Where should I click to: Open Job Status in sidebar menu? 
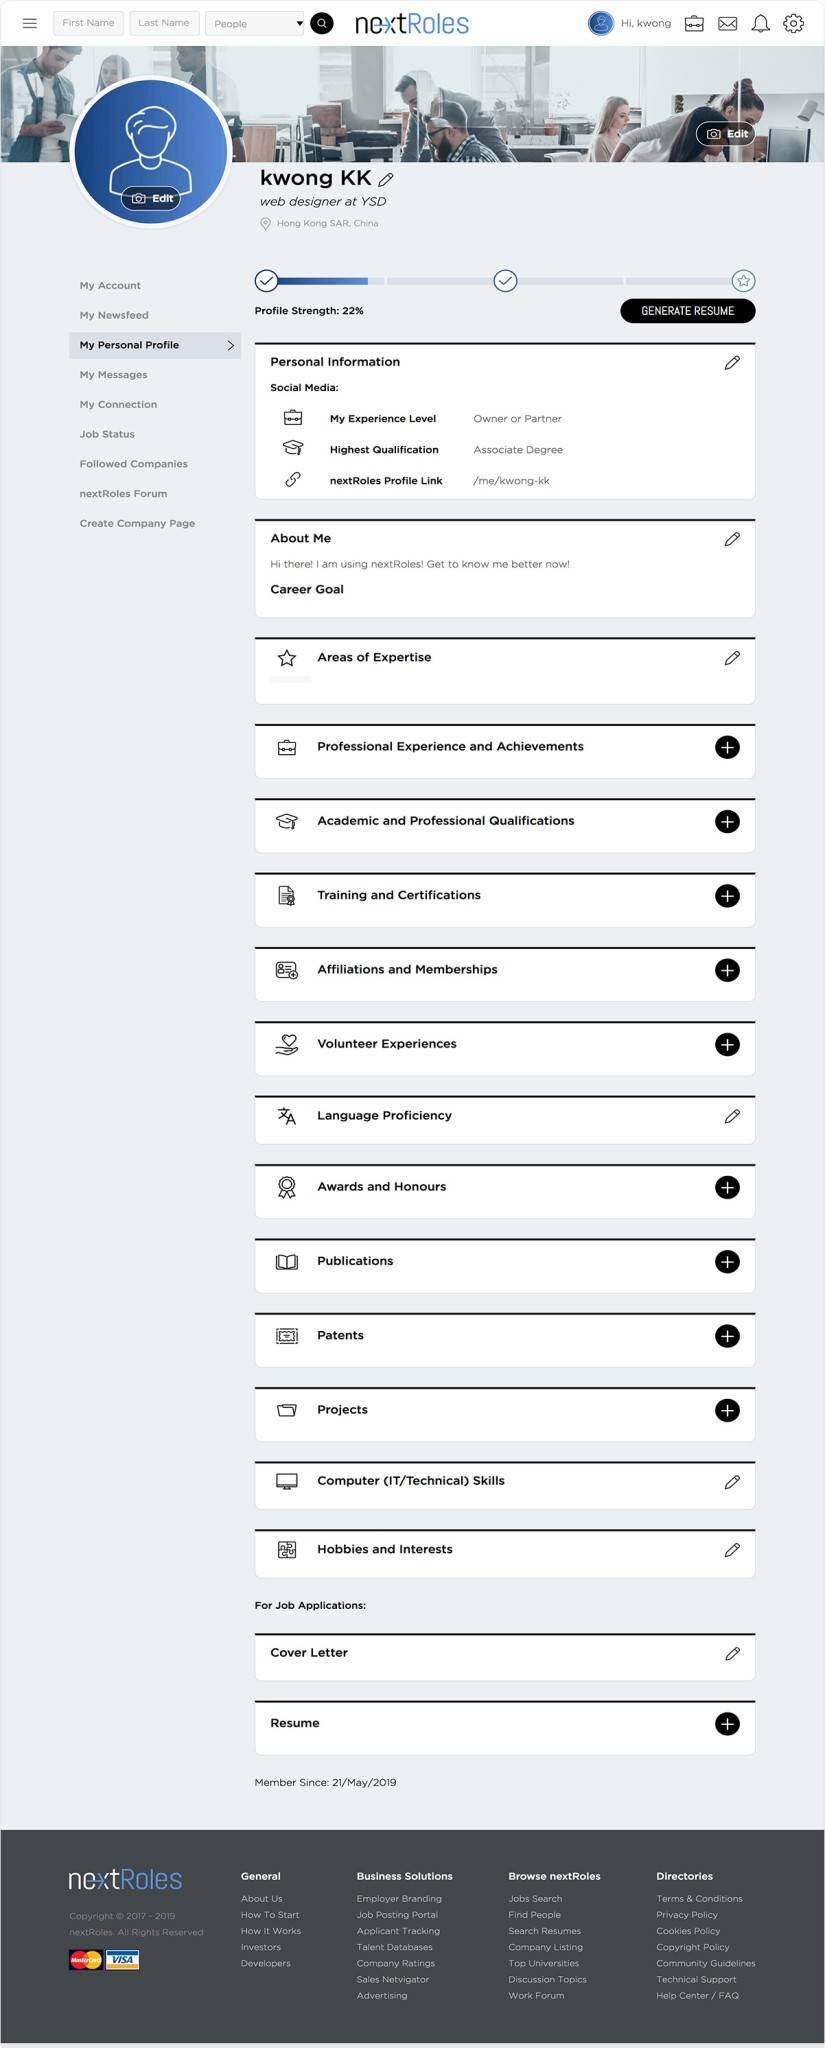[107, 434]
